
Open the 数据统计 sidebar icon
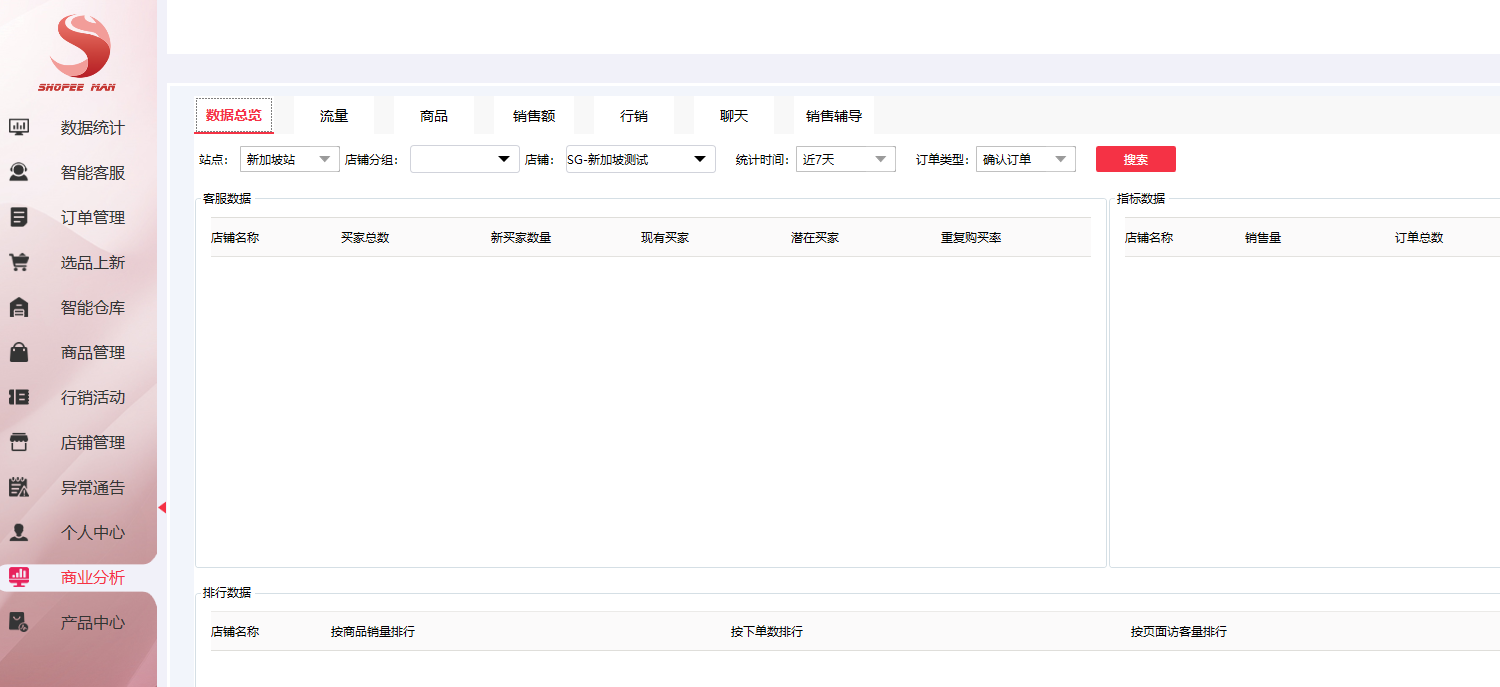tap(20, 127)
